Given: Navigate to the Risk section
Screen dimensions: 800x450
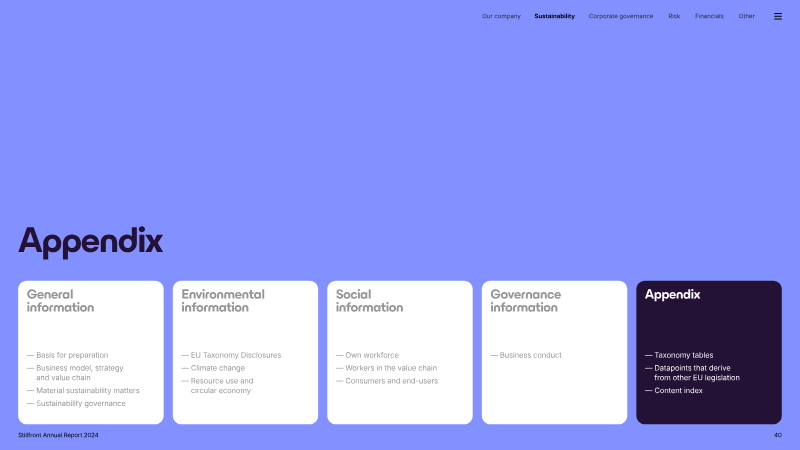Looking at the screenshot, I should tap(674, 16).
